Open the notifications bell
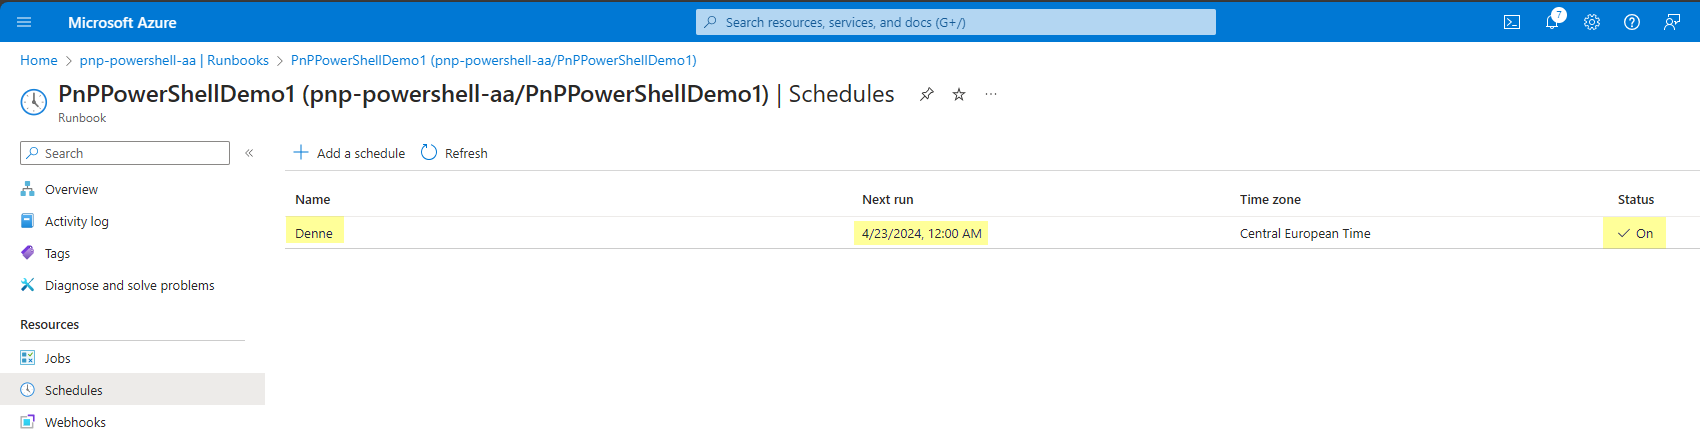The width and height of the screenshot is (1700, 441). (x=1552, y=22)
